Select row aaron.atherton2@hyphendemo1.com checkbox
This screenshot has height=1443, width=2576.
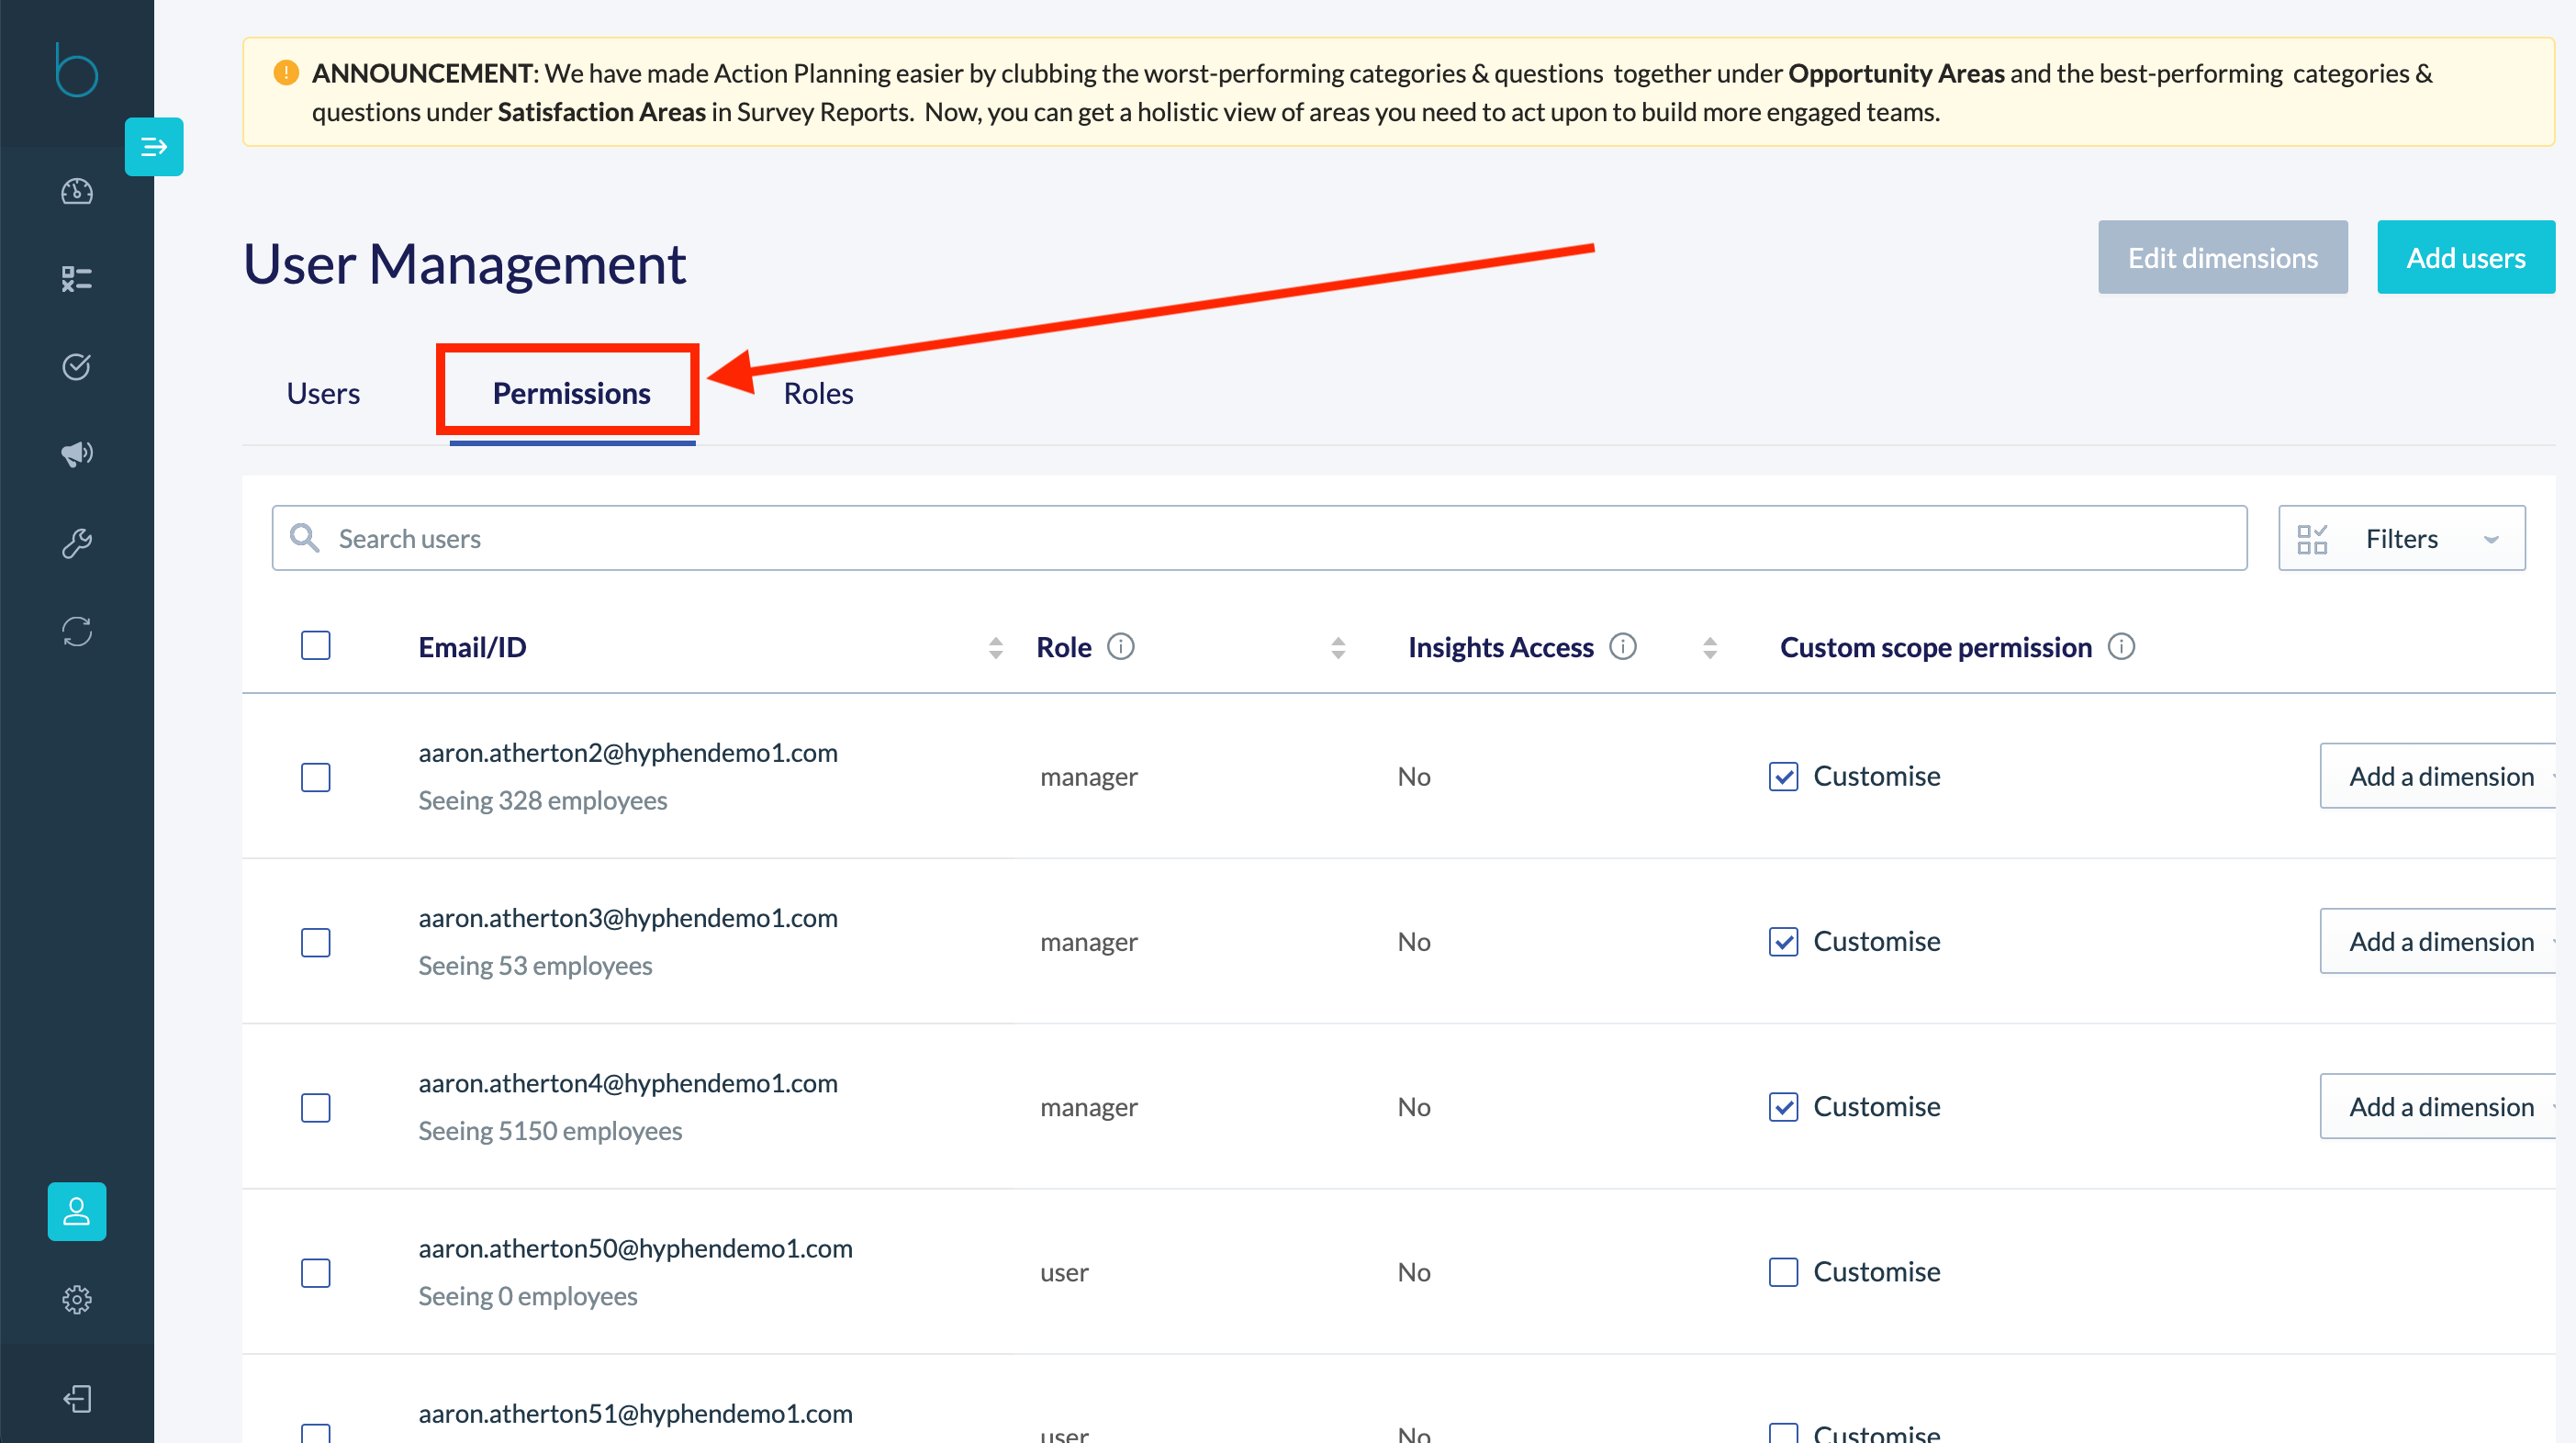point(316,777)
